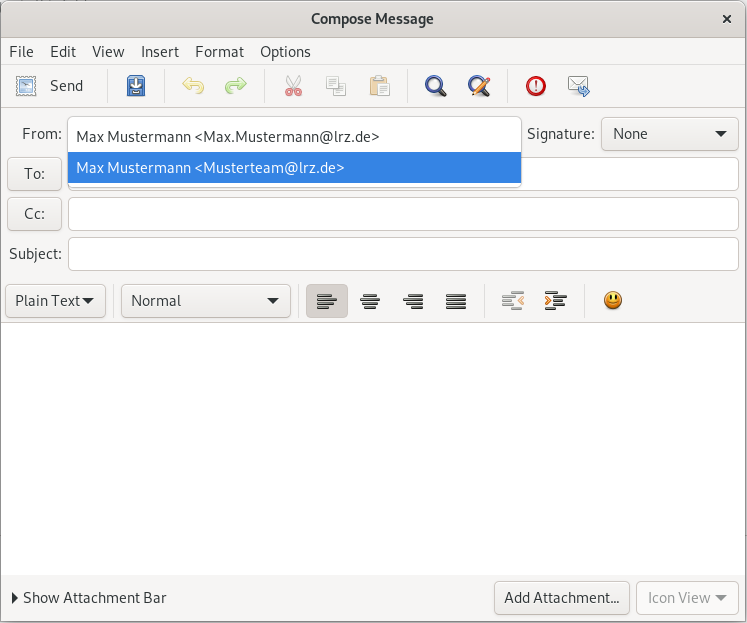Click into the Subject field
Screen dimensions: 747x623
403,254
